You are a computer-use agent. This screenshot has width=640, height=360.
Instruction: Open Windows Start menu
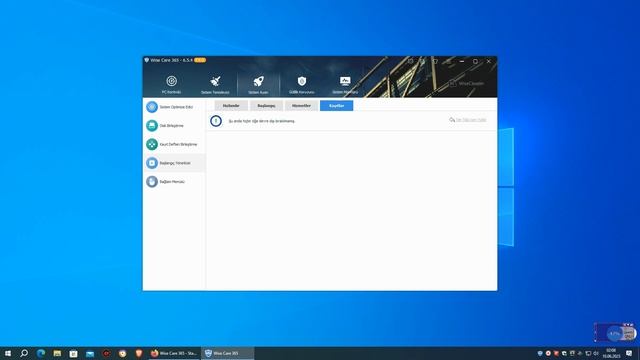point(8,353)
